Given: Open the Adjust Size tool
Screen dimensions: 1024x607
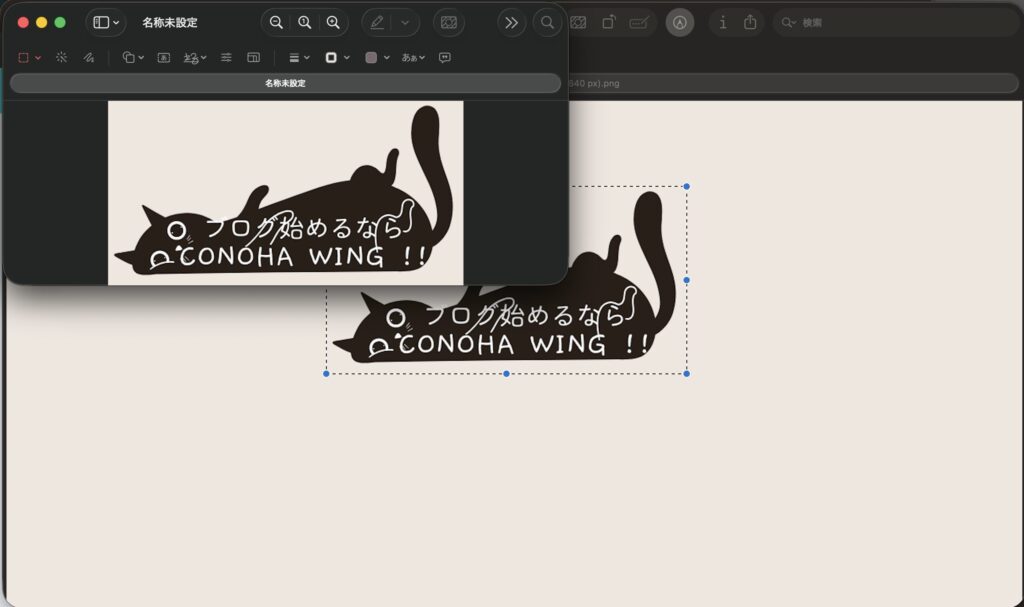Looking at the screenshot, I should click(254, 58).
